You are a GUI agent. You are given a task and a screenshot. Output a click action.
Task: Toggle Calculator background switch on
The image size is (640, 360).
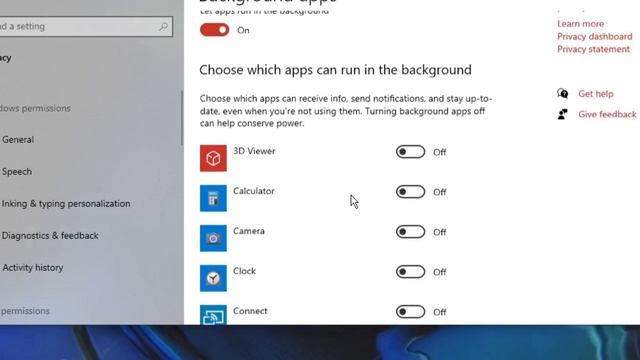[410, 192]
